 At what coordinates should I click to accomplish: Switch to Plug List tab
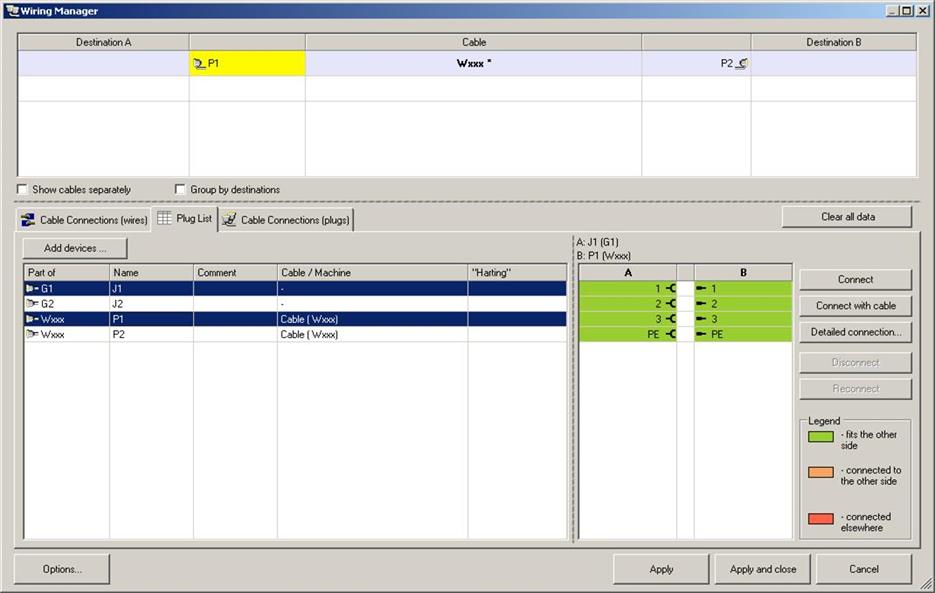(185, 218)
